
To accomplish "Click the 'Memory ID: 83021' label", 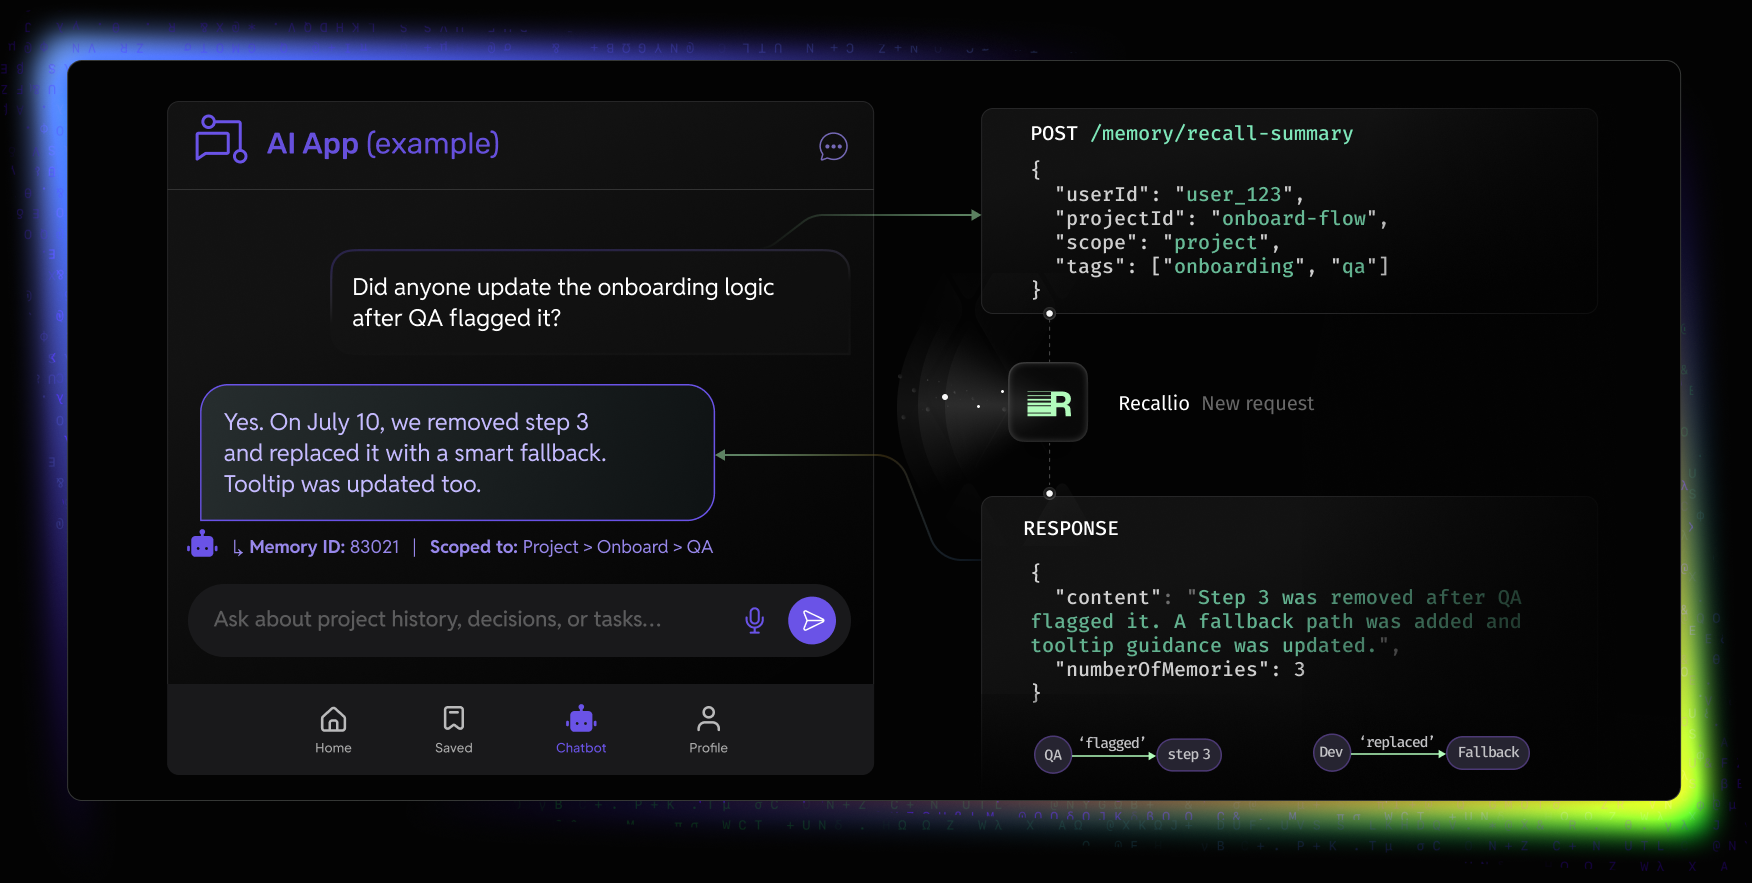I will (x=324, y=547).
